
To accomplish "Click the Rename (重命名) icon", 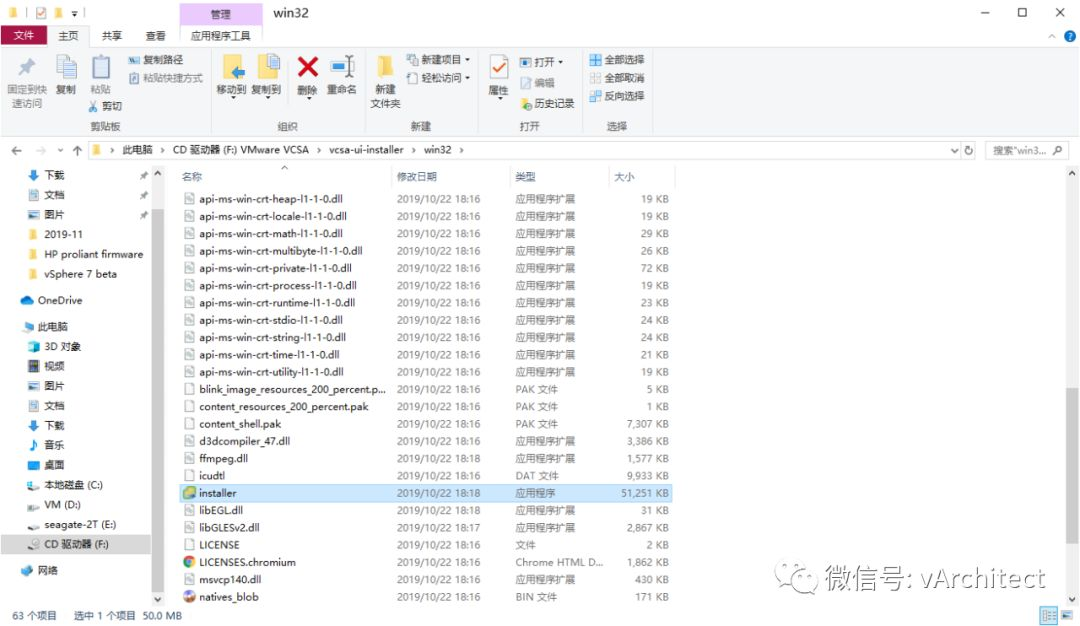I will (342, 67).
